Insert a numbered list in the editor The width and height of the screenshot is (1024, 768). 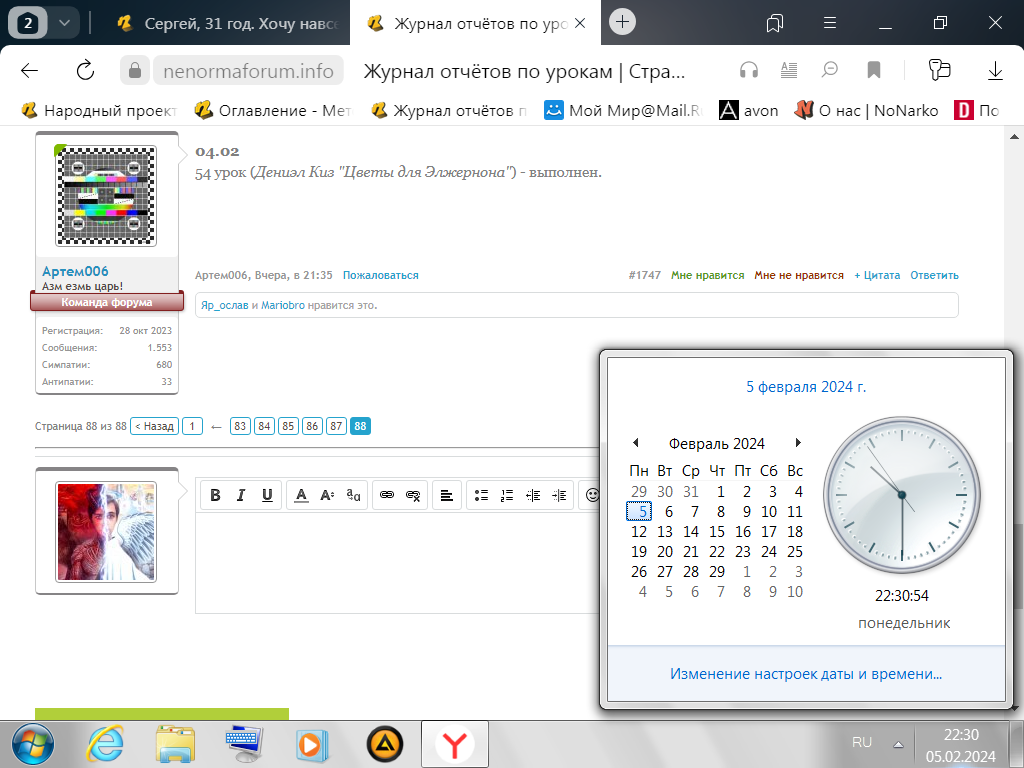point(507,495)
